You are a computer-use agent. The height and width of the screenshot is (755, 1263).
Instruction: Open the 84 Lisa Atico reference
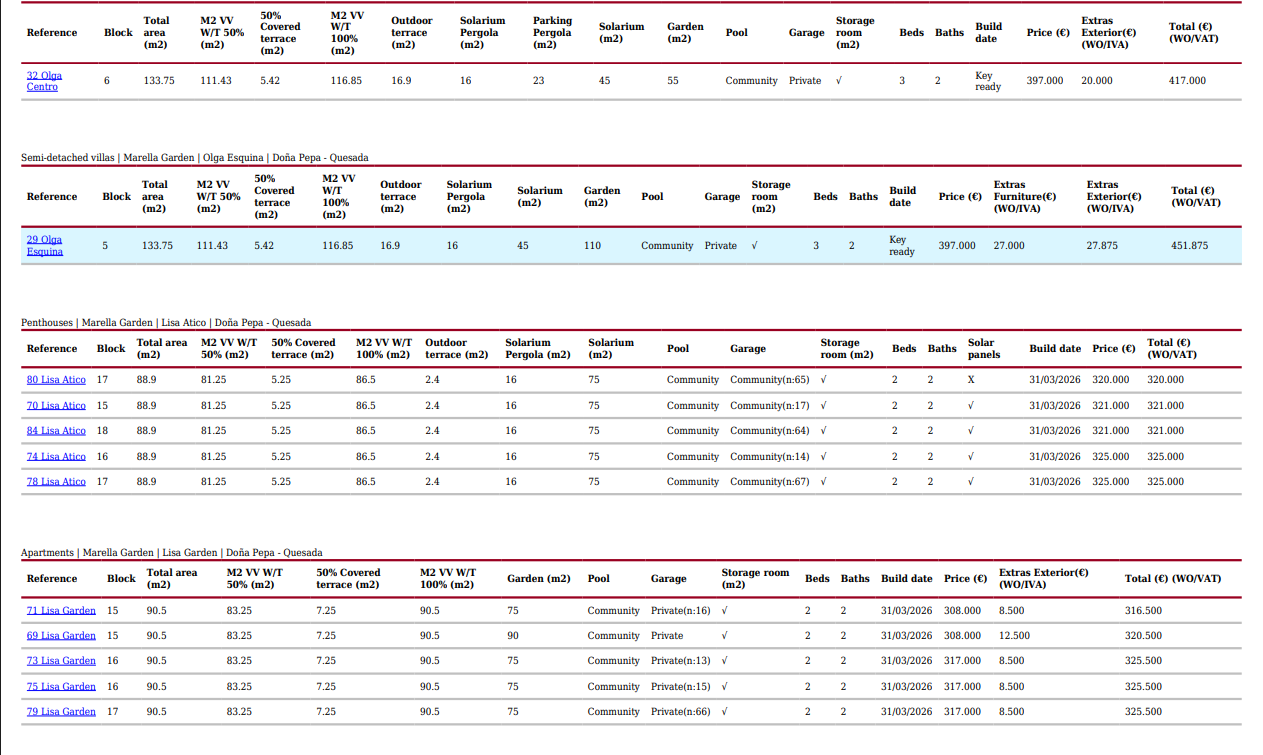(x=56, y=431)
